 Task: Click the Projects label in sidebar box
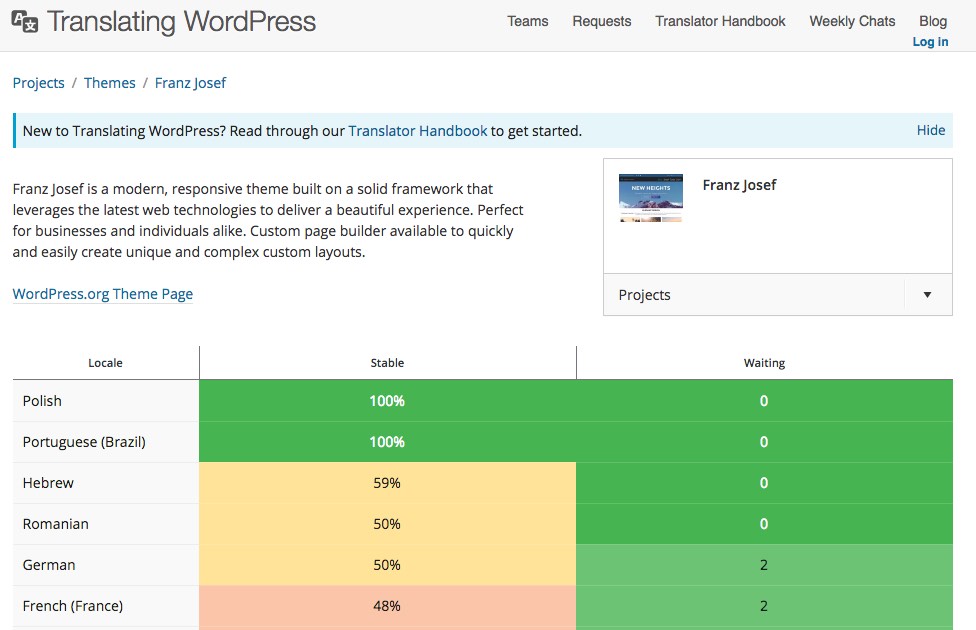pos(644,295)
